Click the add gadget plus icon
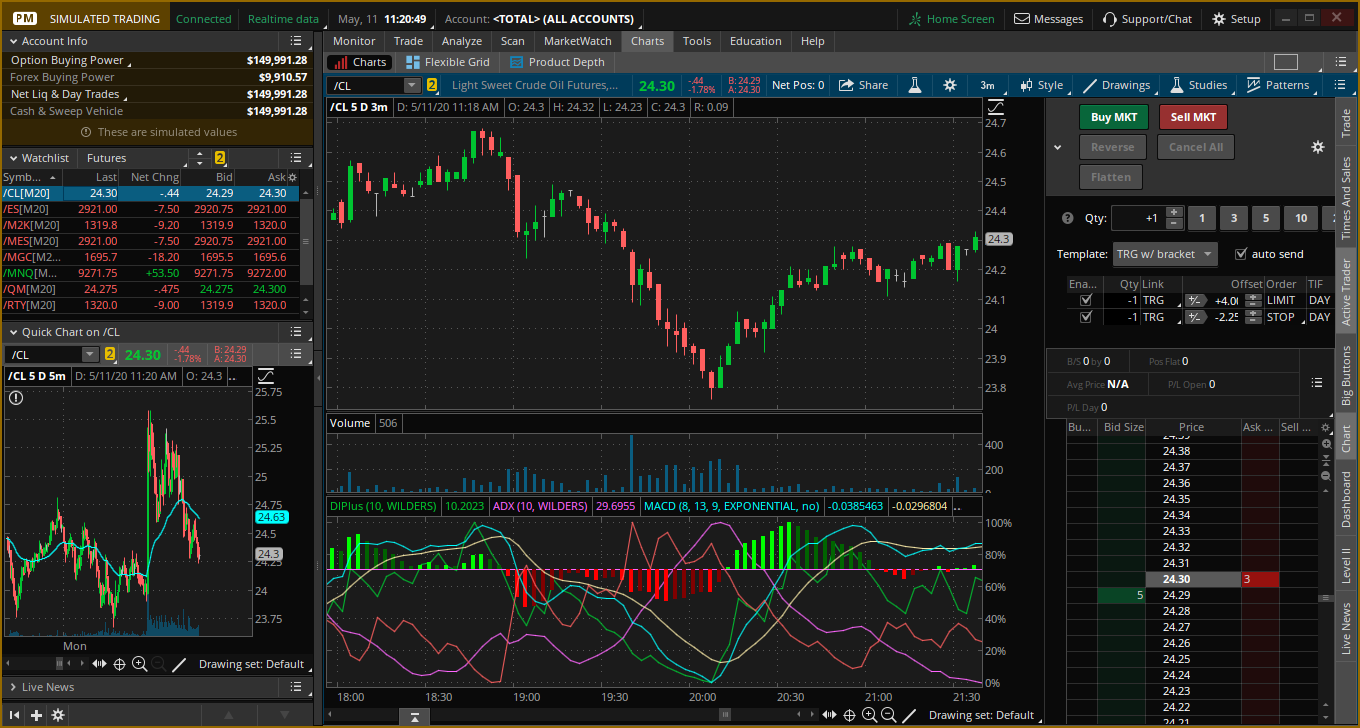This screenshot has height=728, width=1360. [x=36, y=715]
